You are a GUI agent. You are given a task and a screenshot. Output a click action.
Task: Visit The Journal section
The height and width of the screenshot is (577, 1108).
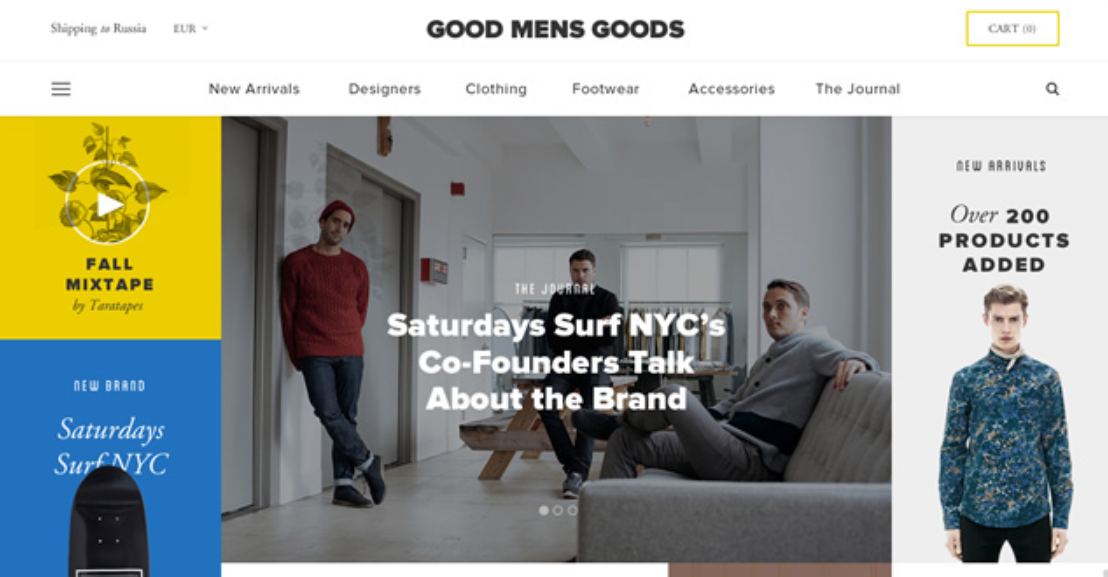(858, 89)
